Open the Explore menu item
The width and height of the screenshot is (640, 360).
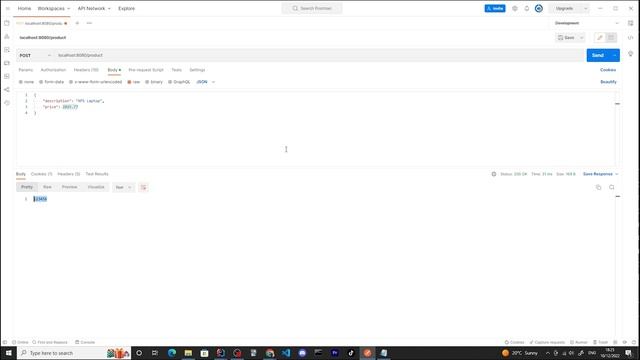click(127, 9)
